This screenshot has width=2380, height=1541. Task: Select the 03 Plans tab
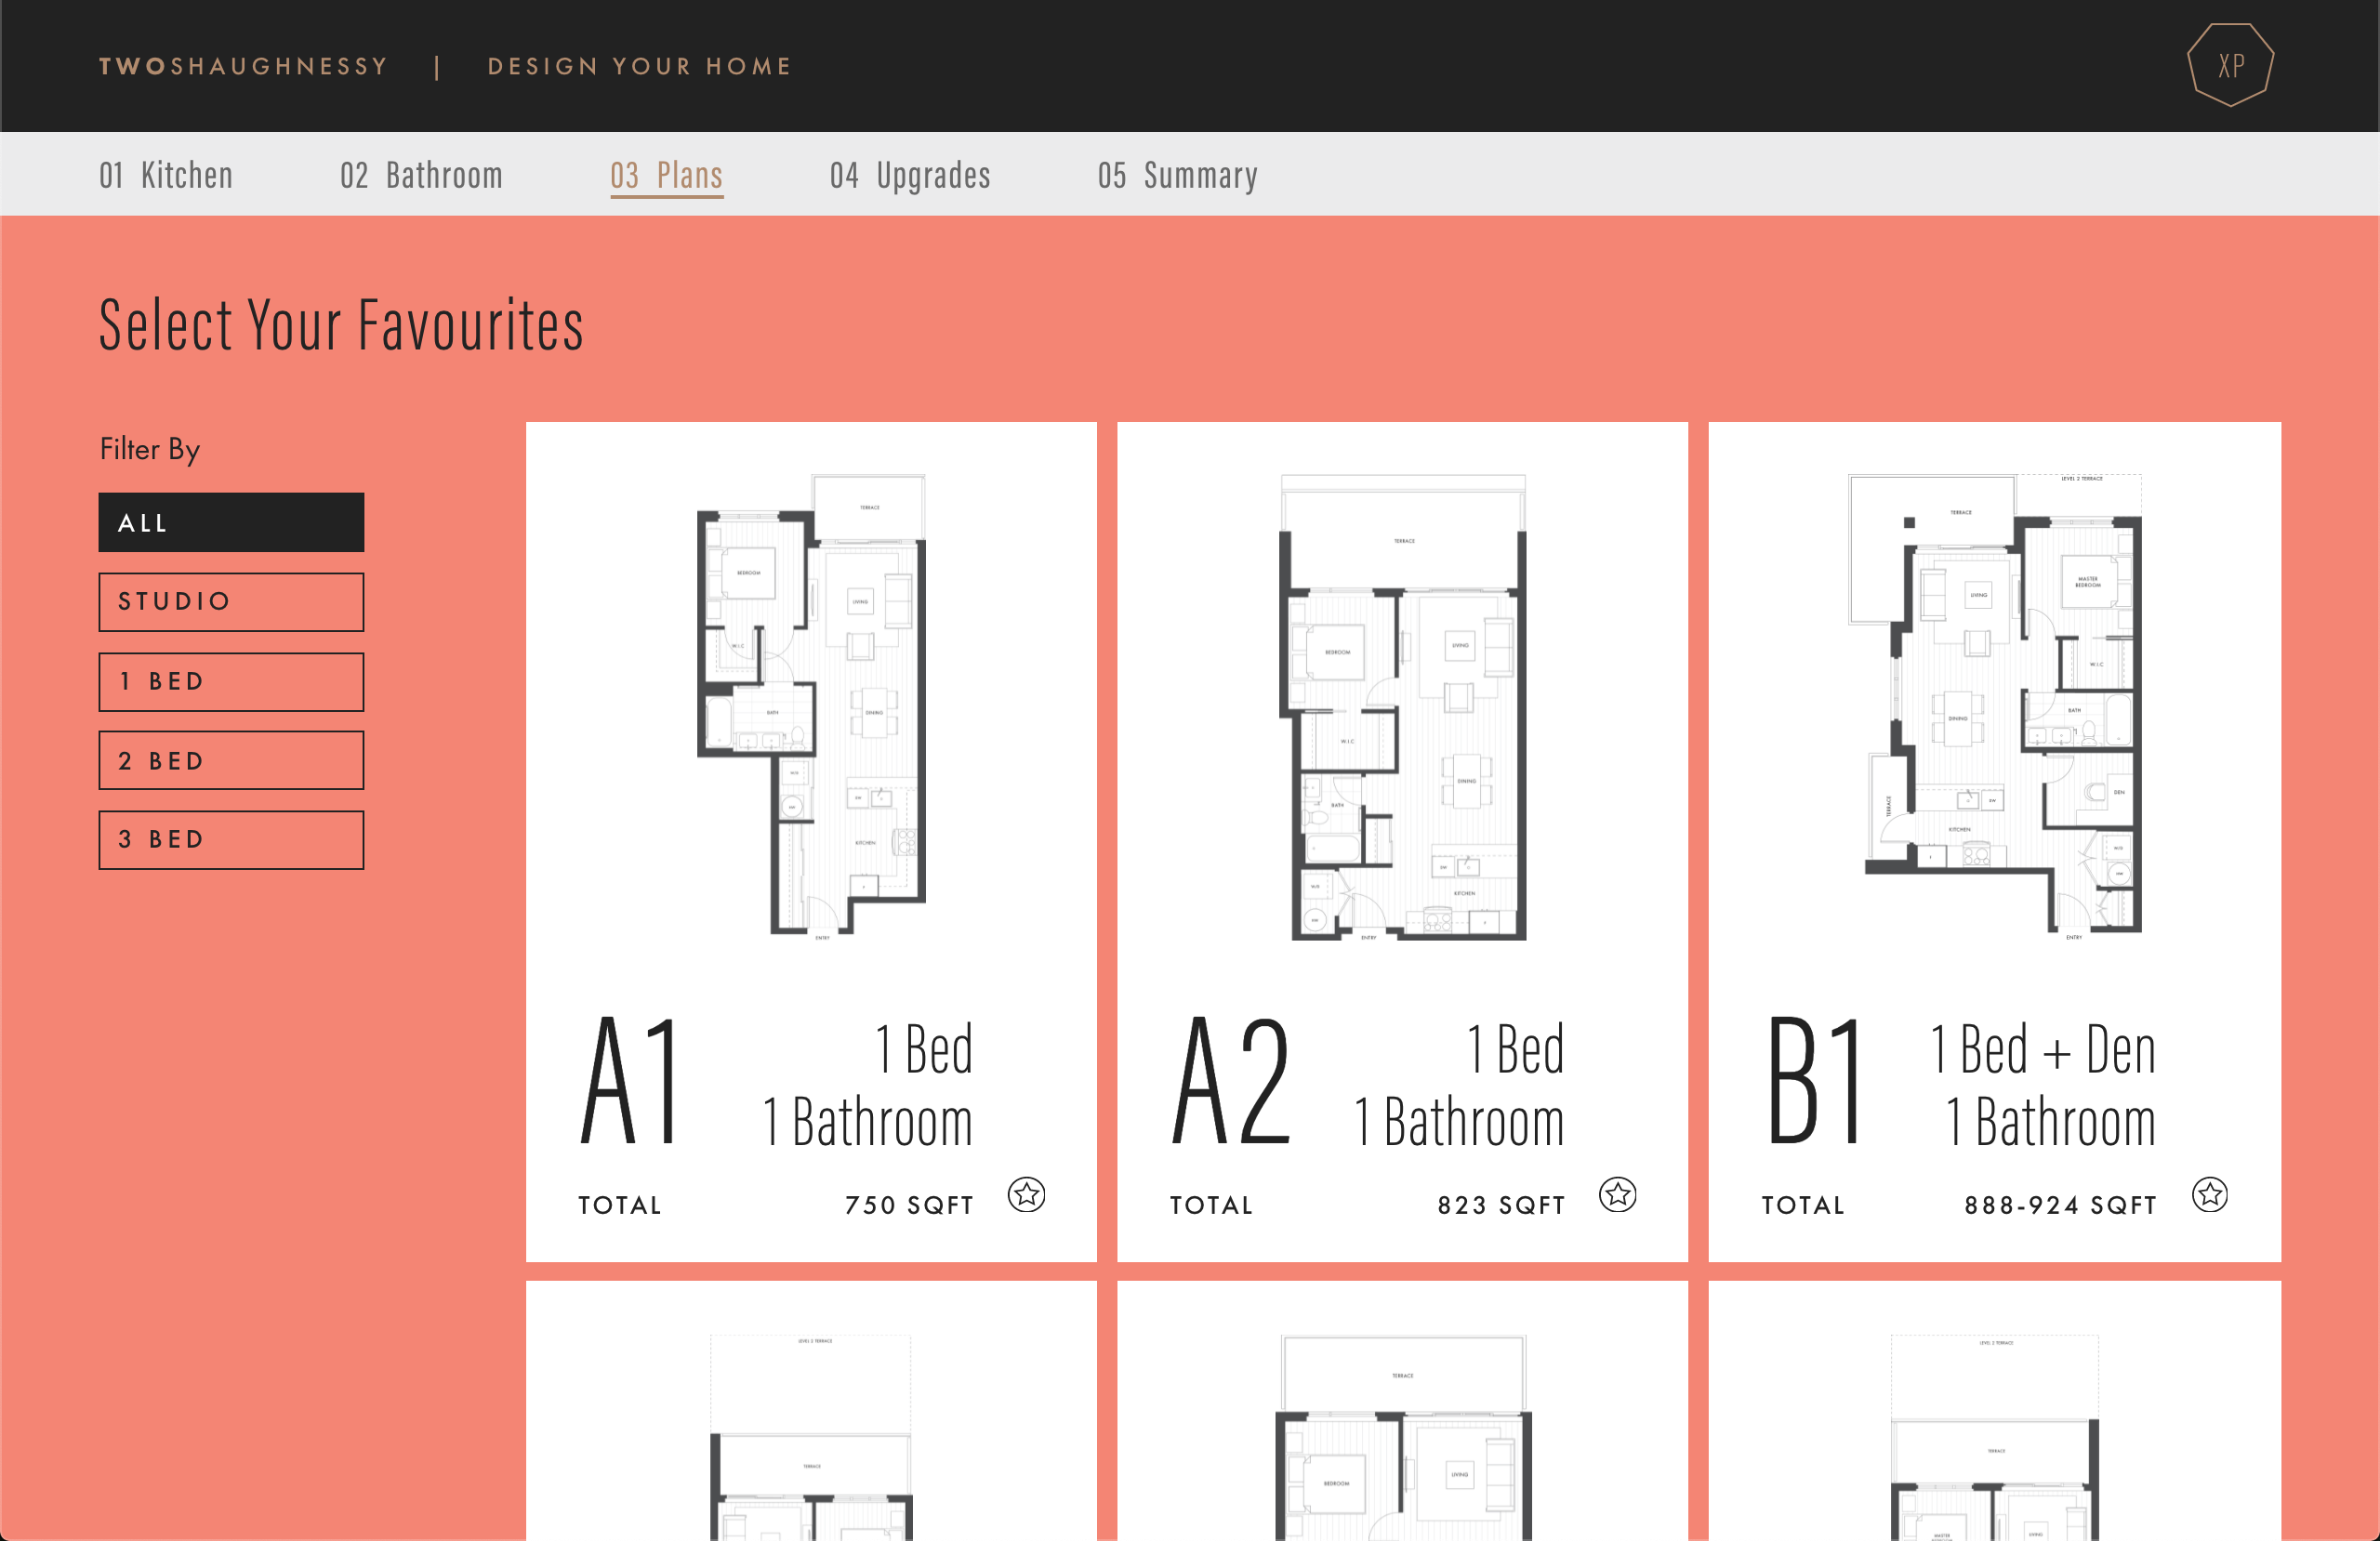pos(667,175)
